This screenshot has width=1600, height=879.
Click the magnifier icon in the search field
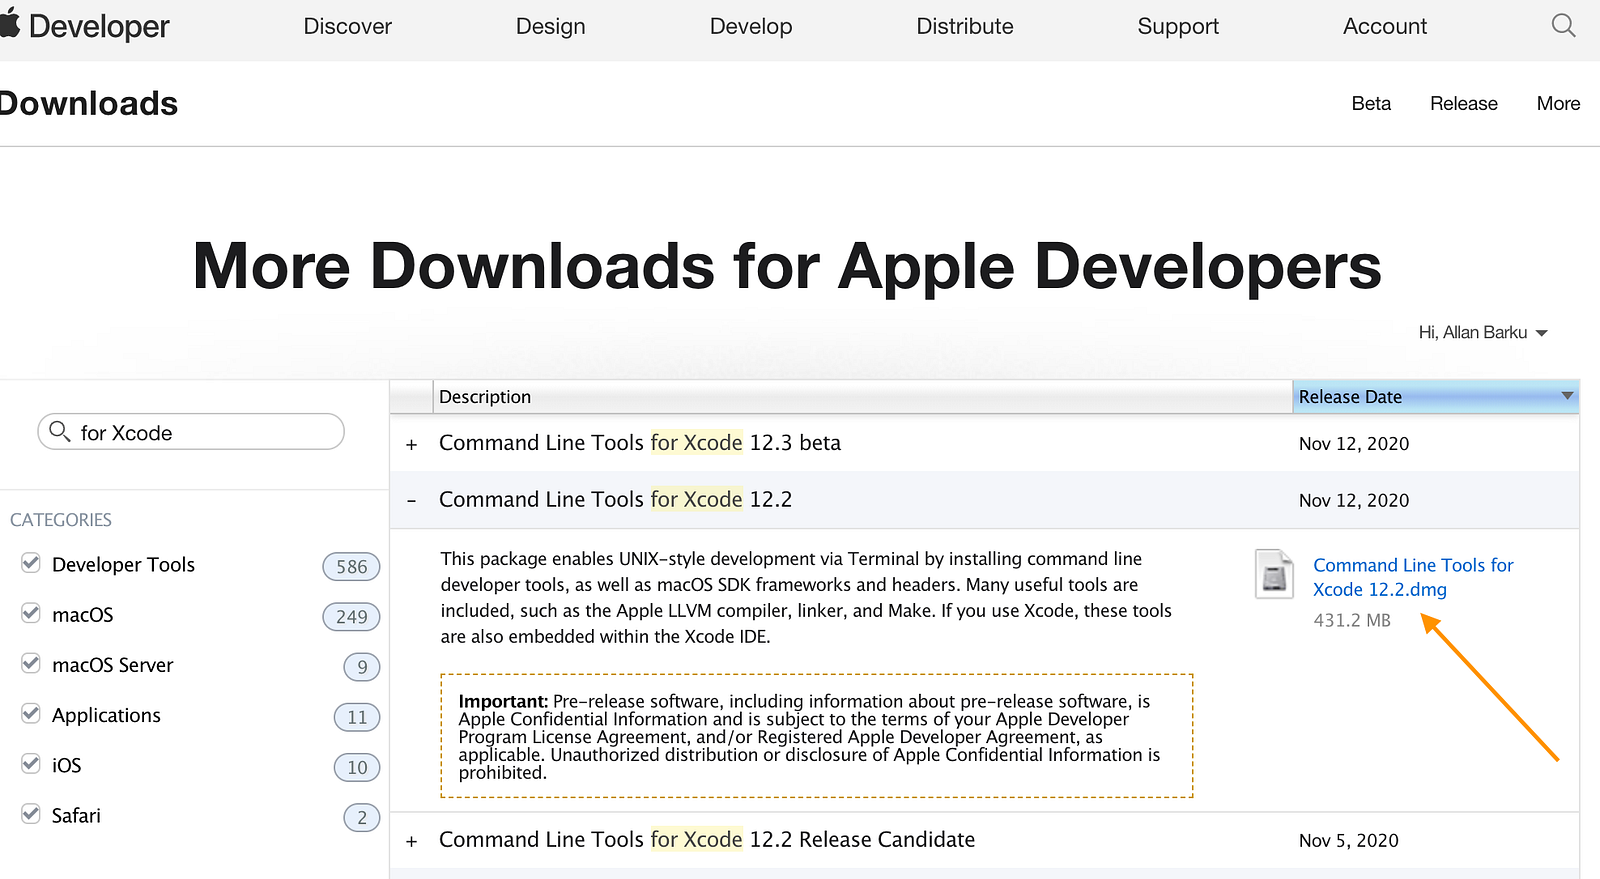point(60,431)
